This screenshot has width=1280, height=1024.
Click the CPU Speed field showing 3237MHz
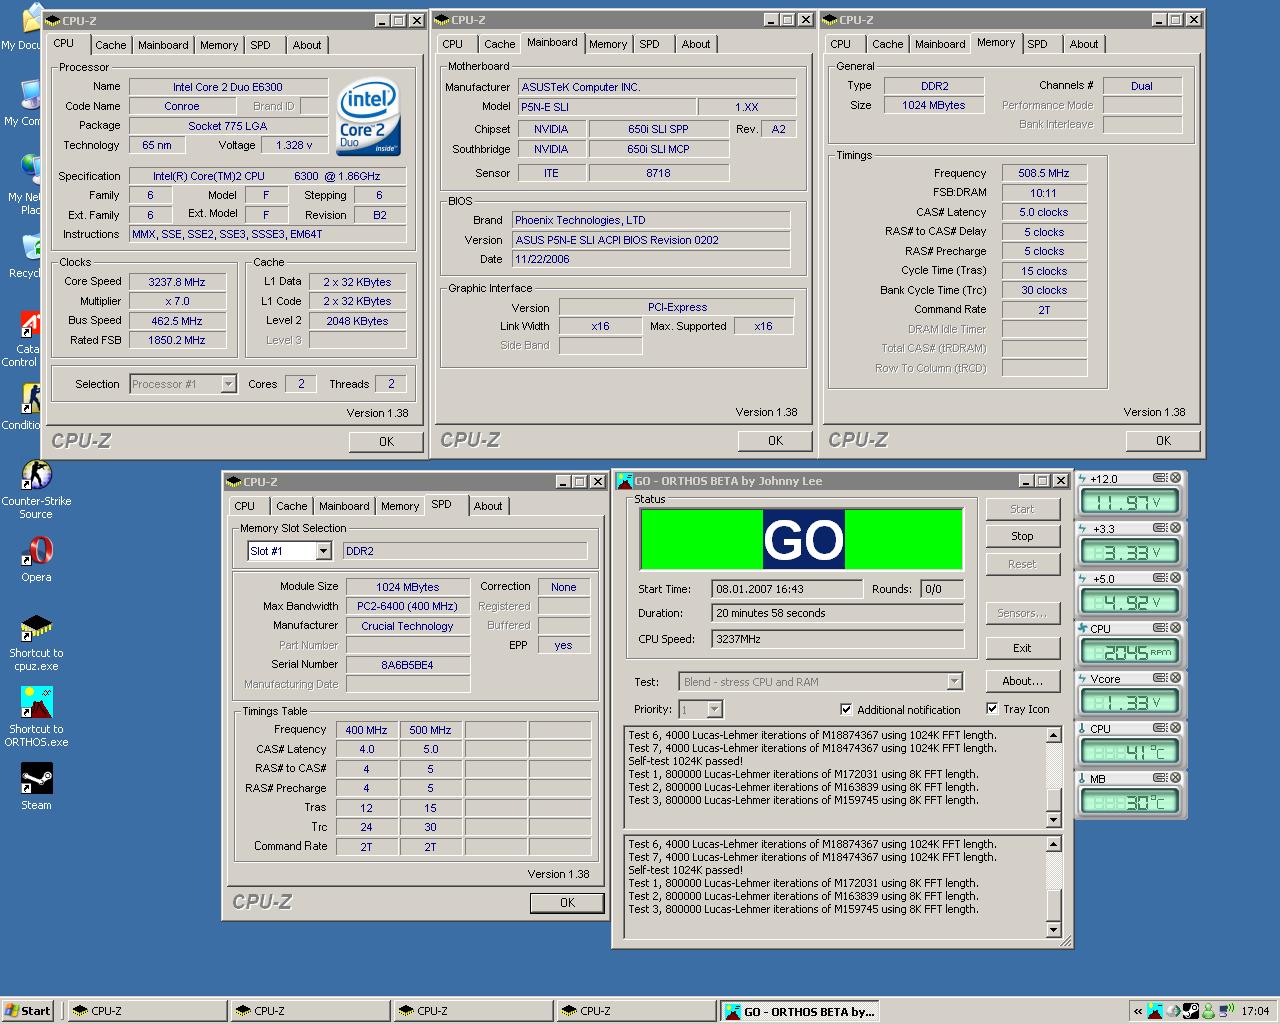(x=838, y=638)
